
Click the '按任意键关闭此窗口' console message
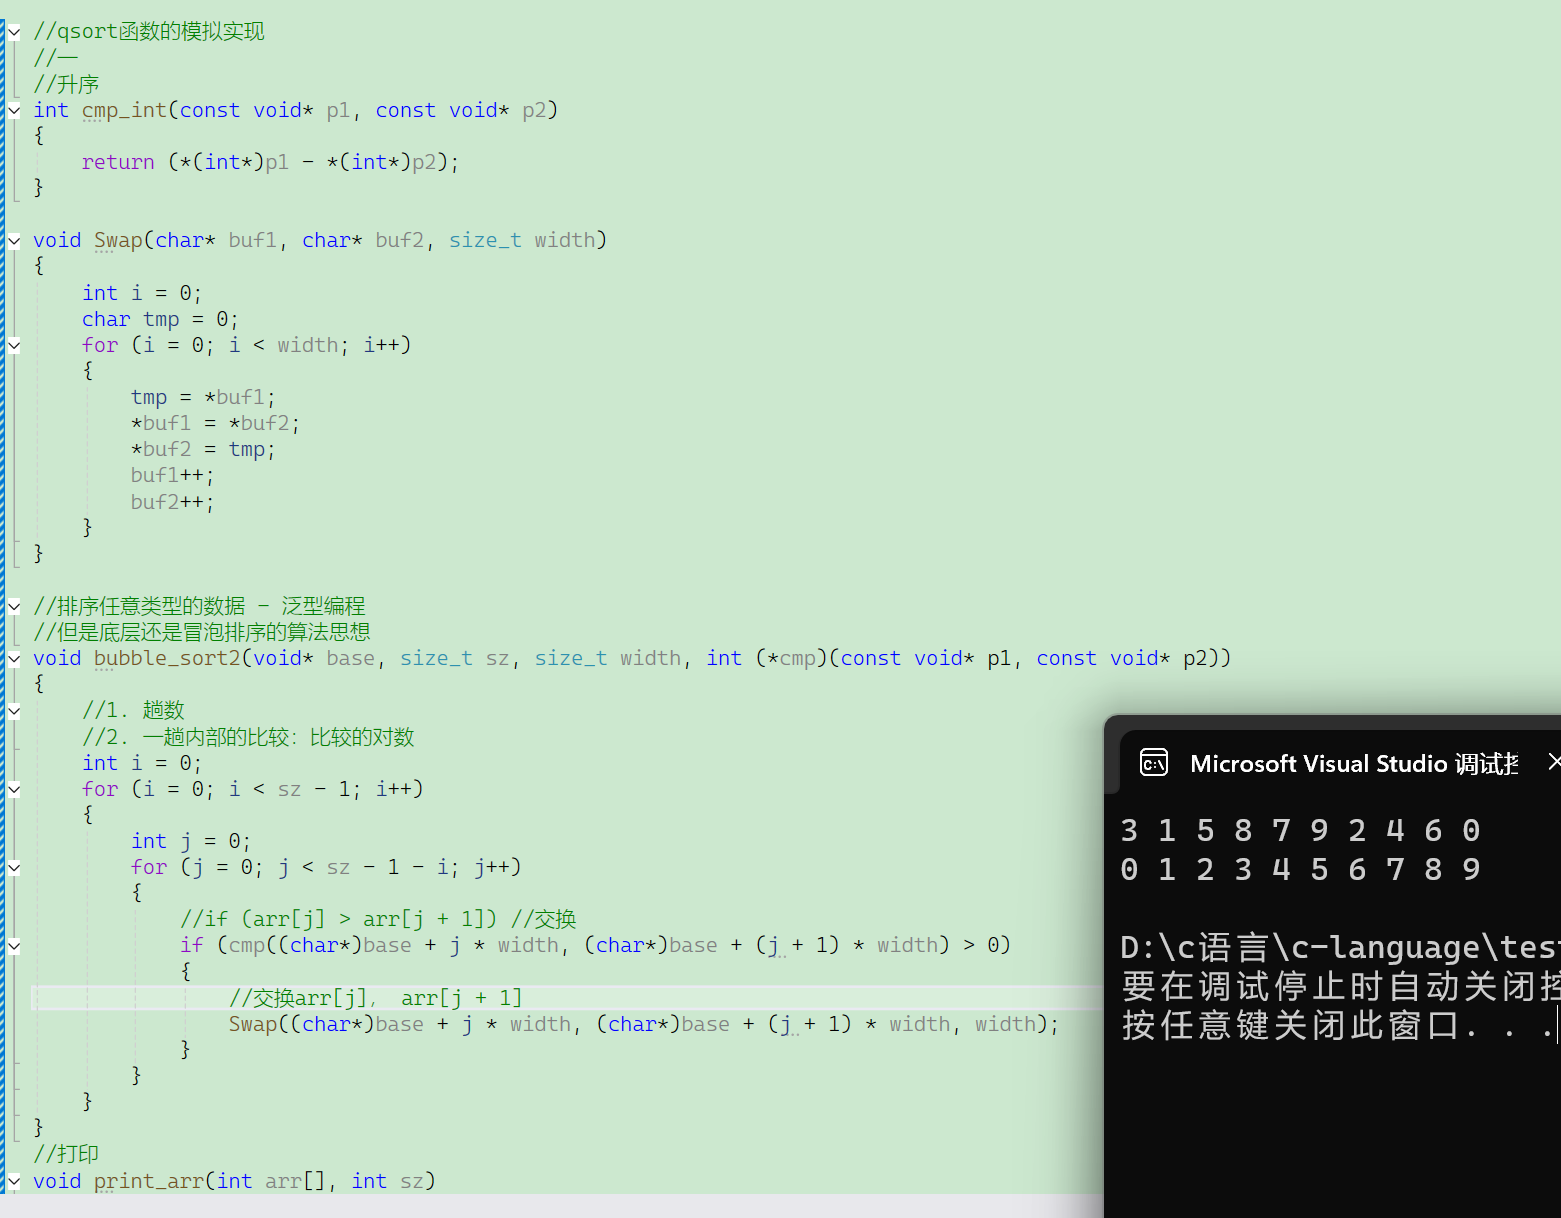tap(1338, 1025)
